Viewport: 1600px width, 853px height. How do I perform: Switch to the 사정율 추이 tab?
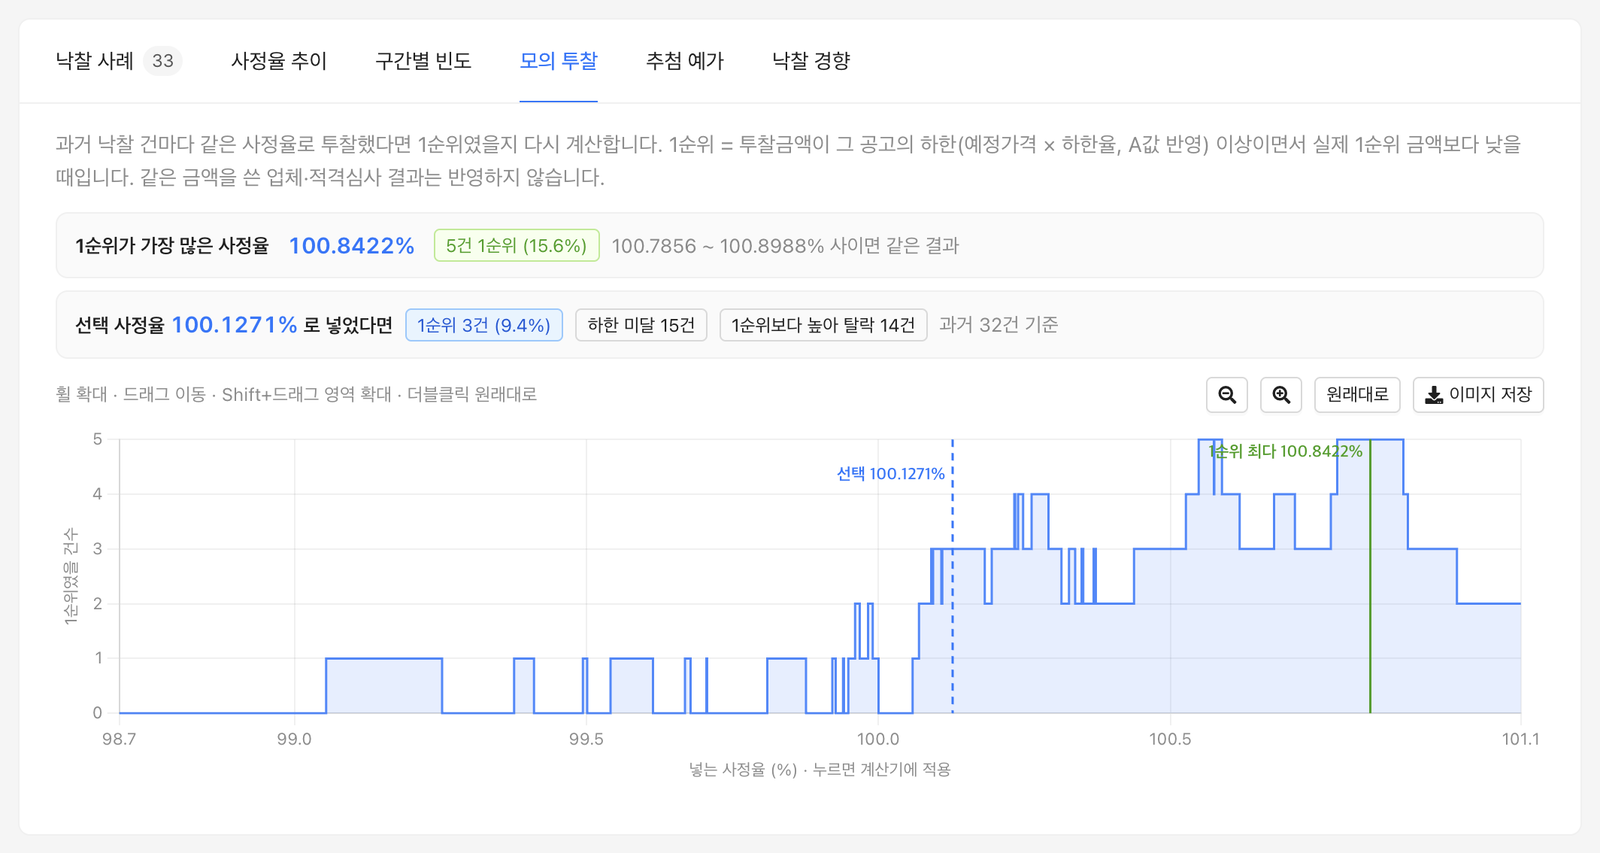pyautogui.click(x=279, y=61)
